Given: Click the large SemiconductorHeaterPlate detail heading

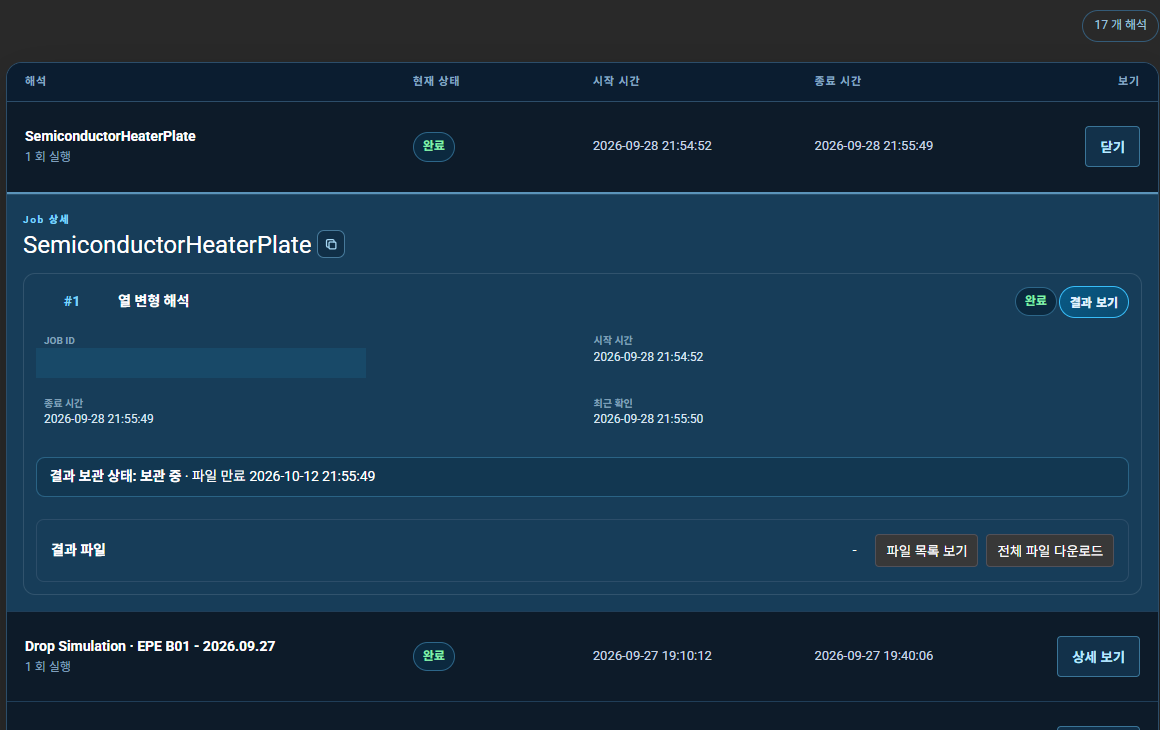Looking at the screenshot, I should [167, 245].
